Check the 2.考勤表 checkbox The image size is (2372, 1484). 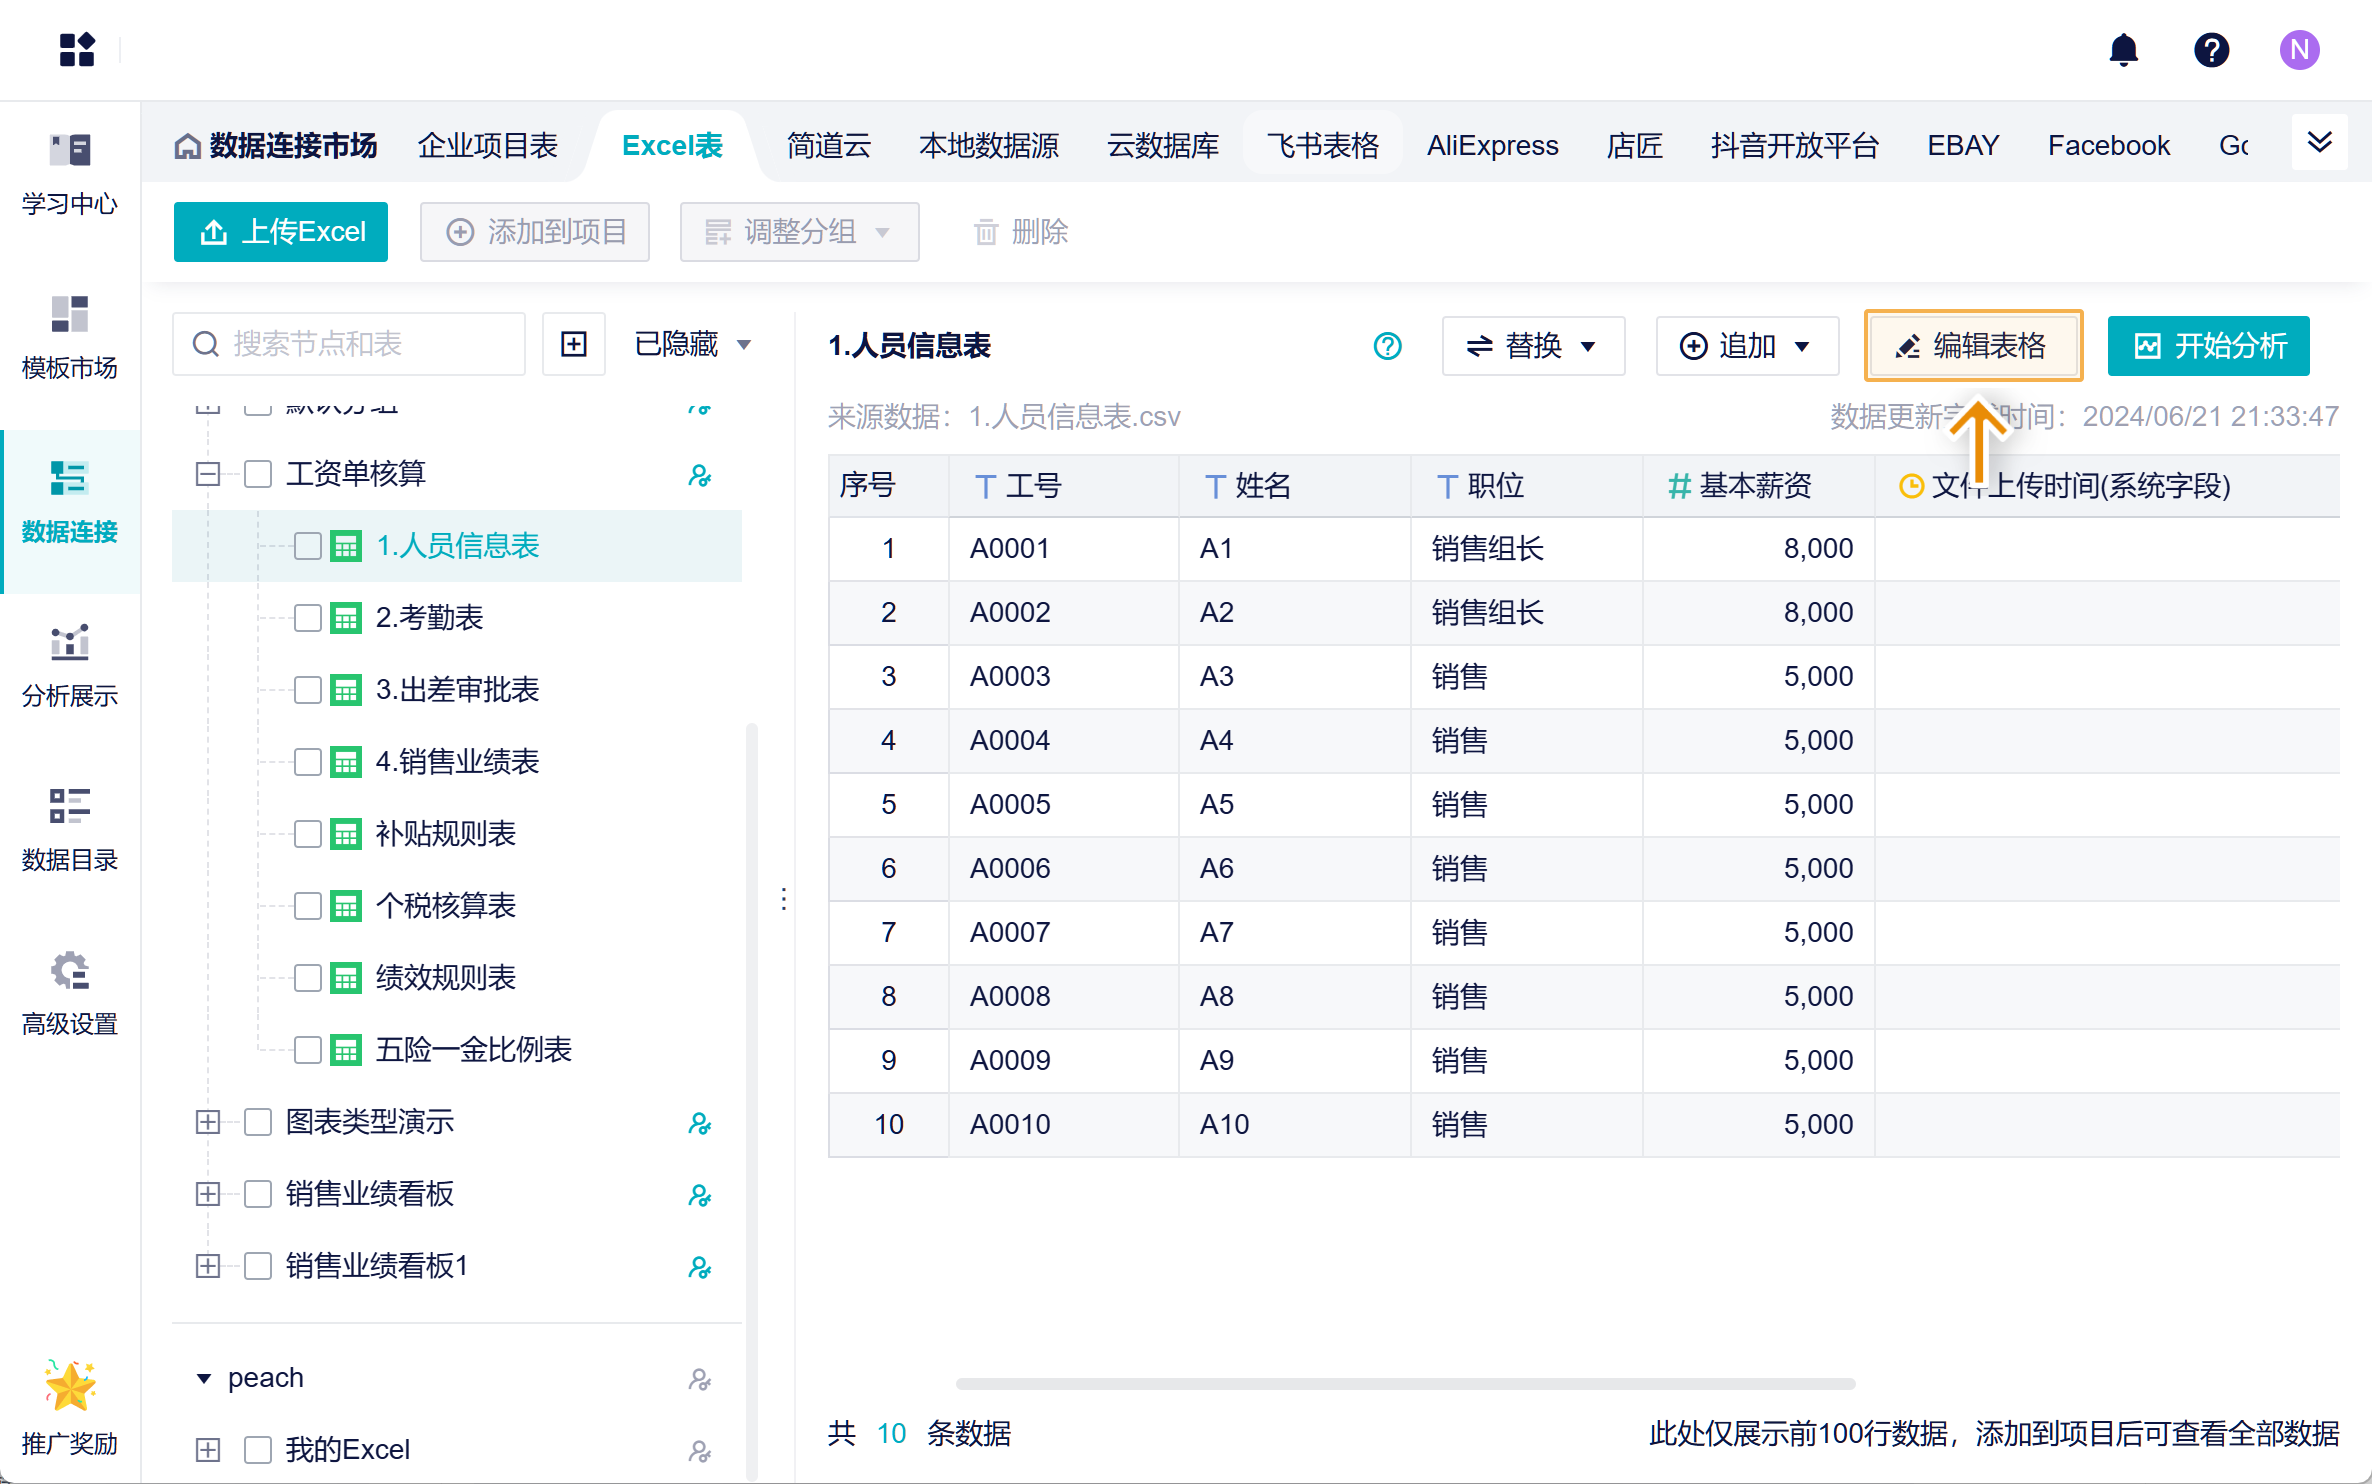pyautogui.click(x=308, y=618)
